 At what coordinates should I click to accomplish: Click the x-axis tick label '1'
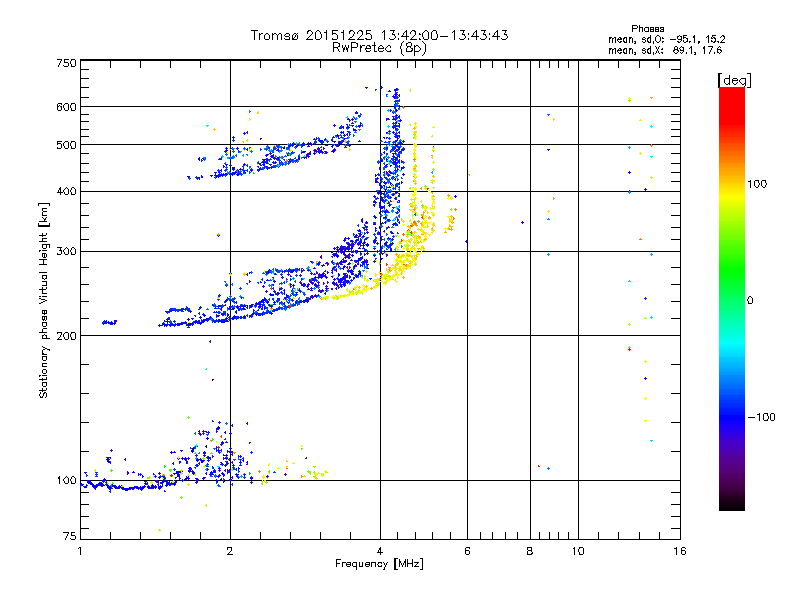80,551
